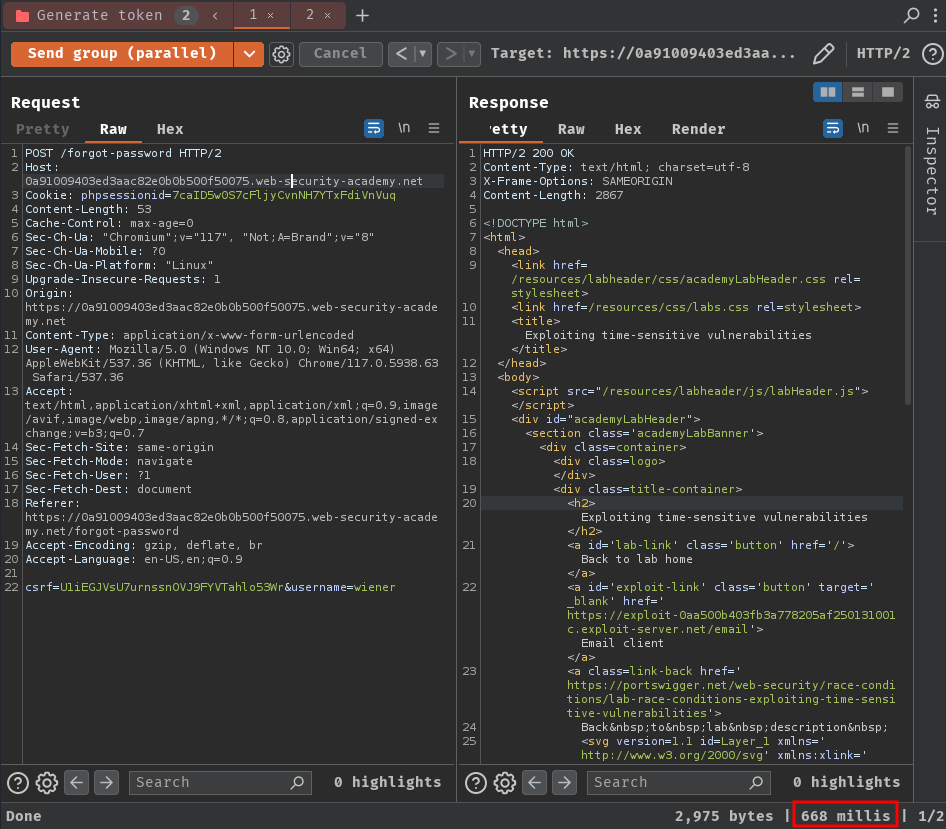
Task: Click request body csrf line
Action: [210, 587]
